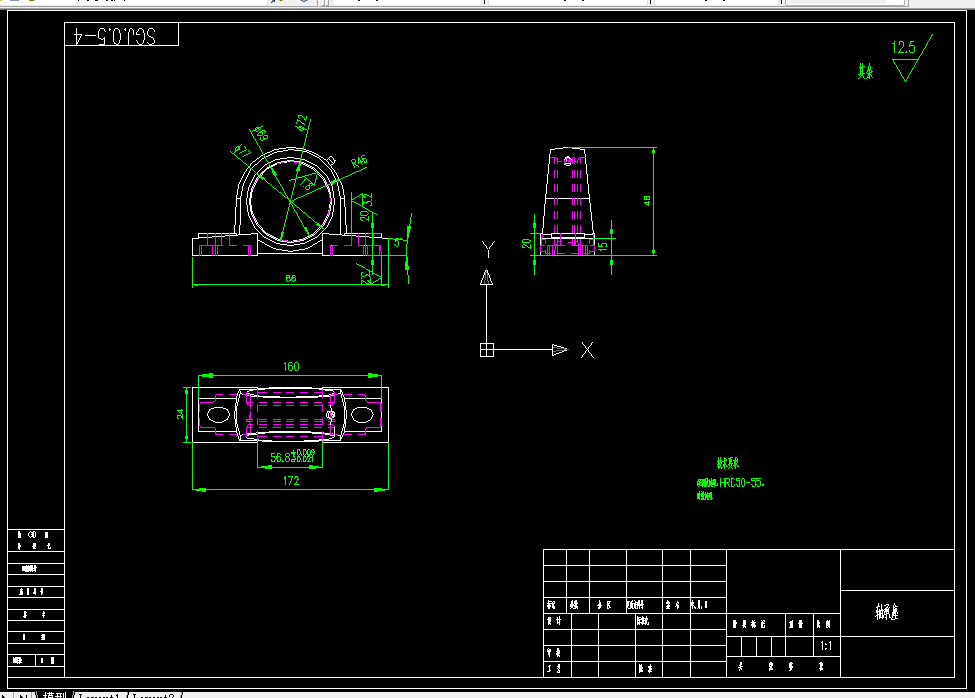Select the 12.5 surface roughness value

click(903, 48)
